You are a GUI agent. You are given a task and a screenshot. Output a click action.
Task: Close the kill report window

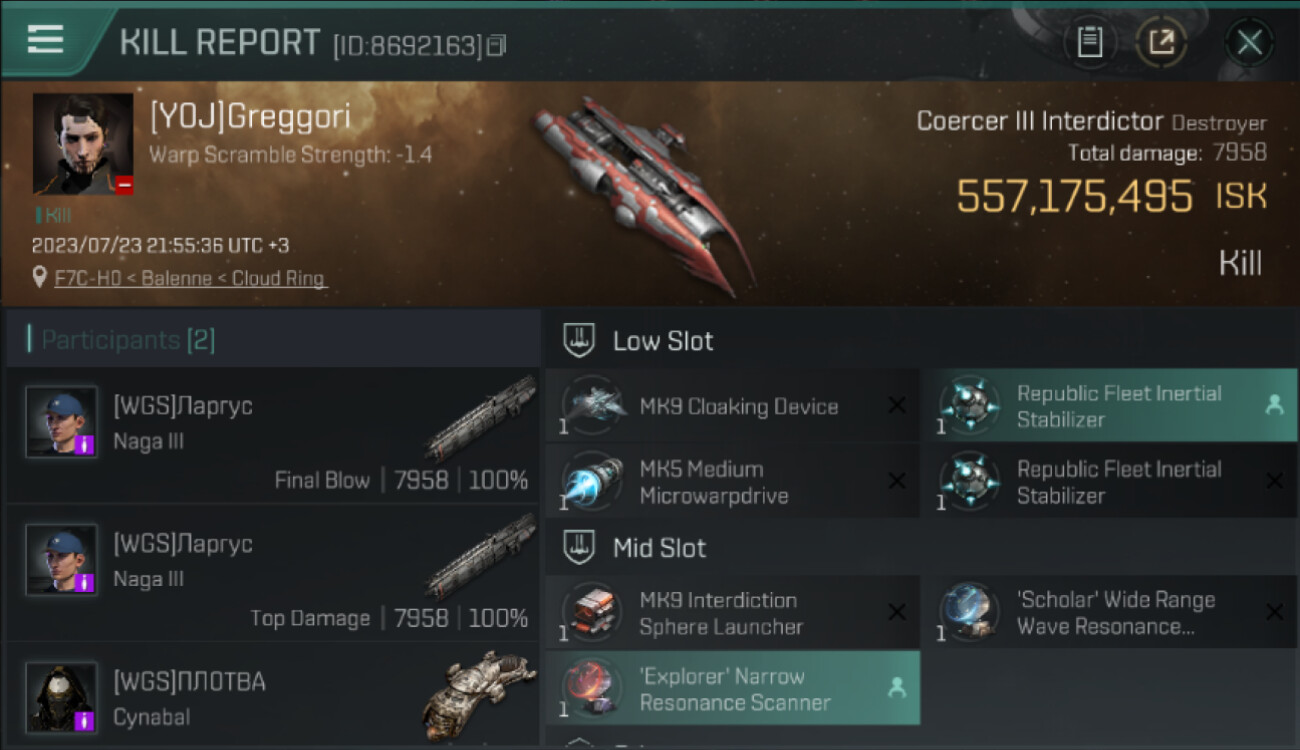click(x=1249, y=42)
